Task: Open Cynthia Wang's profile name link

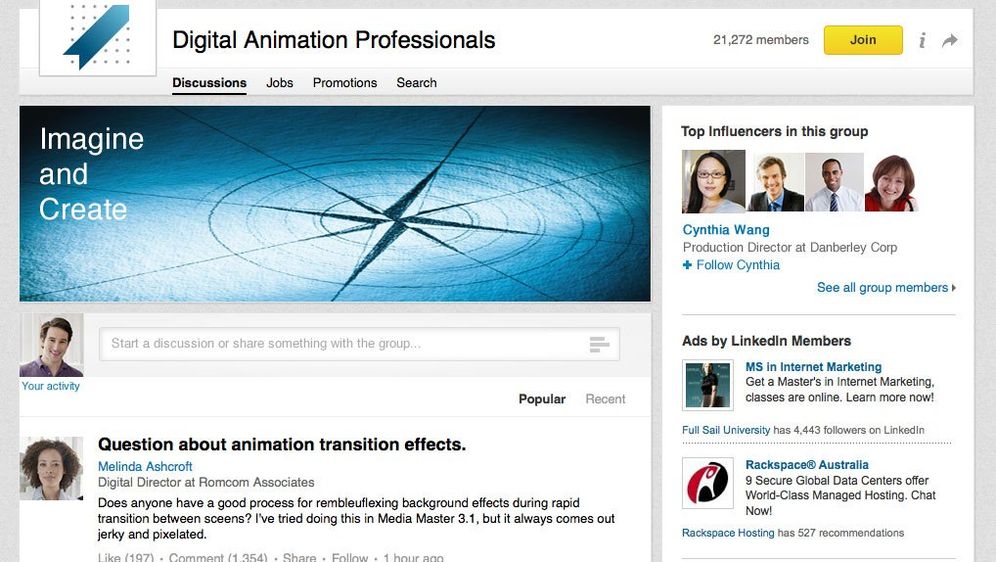Action: pos(726,230)
